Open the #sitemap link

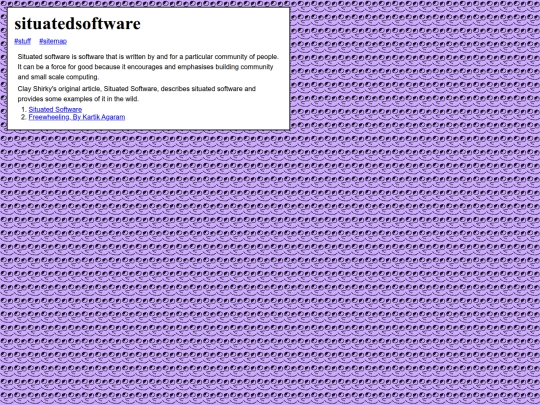click(x=53, y=41)
